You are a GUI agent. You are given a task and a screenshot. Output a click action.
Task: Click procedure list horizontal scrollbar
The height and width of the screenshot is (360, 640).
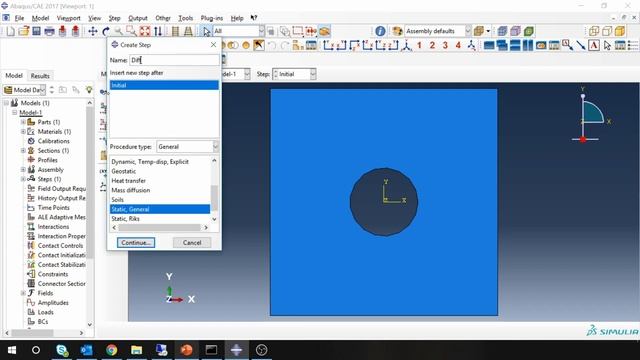tap(160, 227)
